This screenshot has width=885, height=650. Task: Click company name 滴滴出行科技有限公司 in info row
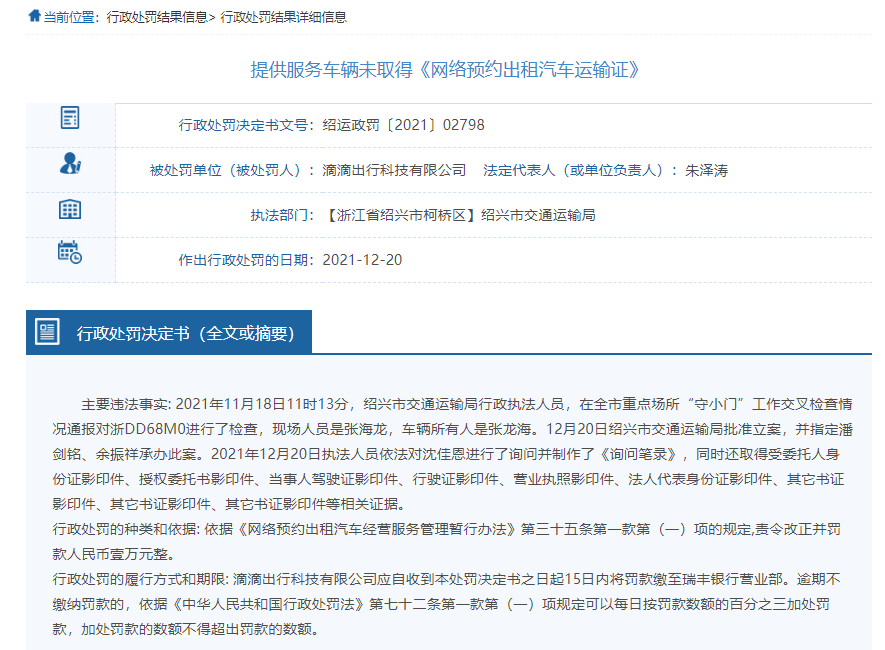point(394,170)
